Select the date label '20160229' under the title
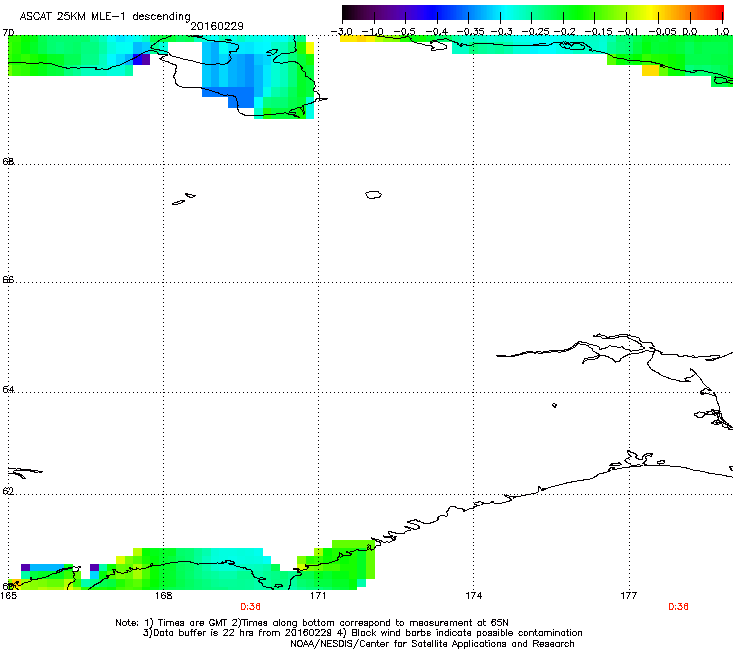Viewport: 740px width, 650px height. click(x=217, y=26)
